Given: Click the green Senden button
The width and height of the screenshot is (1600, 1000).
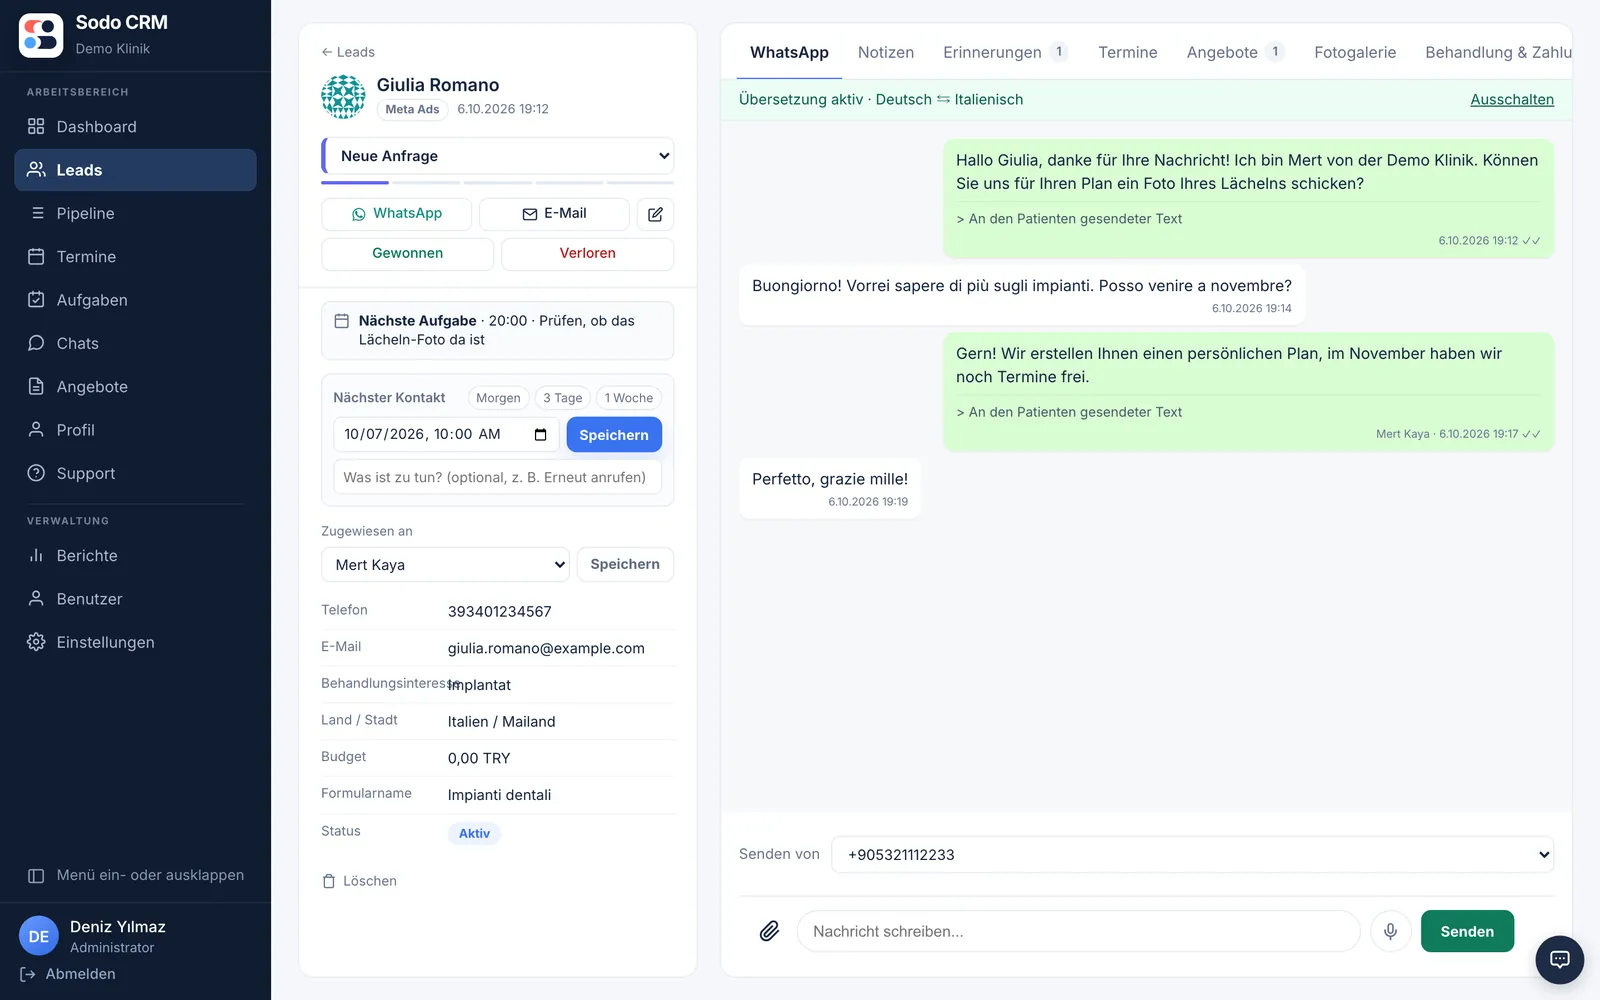Looking at the screenshot, I should tap(1467, 931).
